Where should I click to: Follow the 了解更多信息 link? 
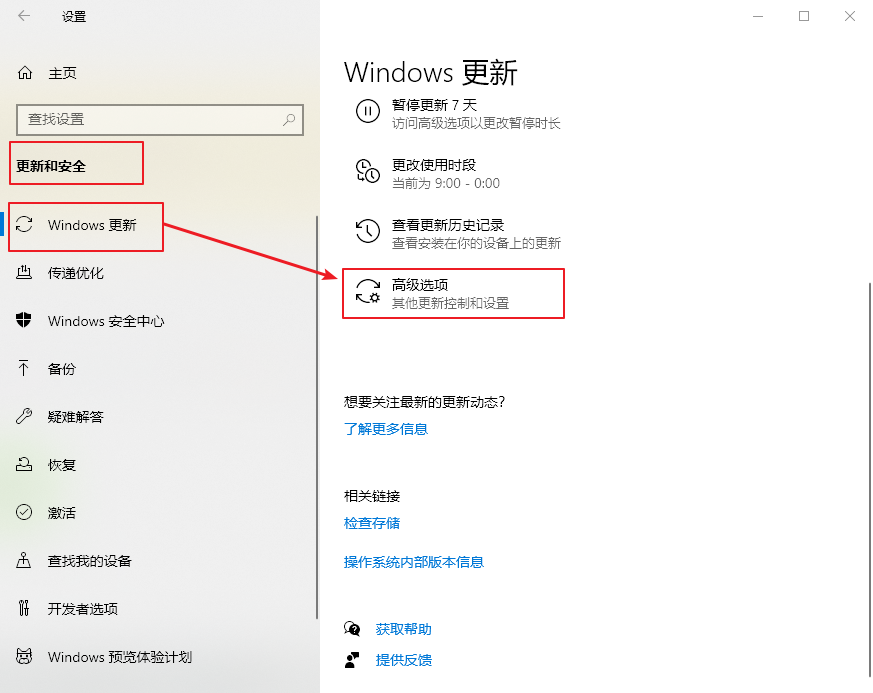pyautogui.click(x=386, y=429)
